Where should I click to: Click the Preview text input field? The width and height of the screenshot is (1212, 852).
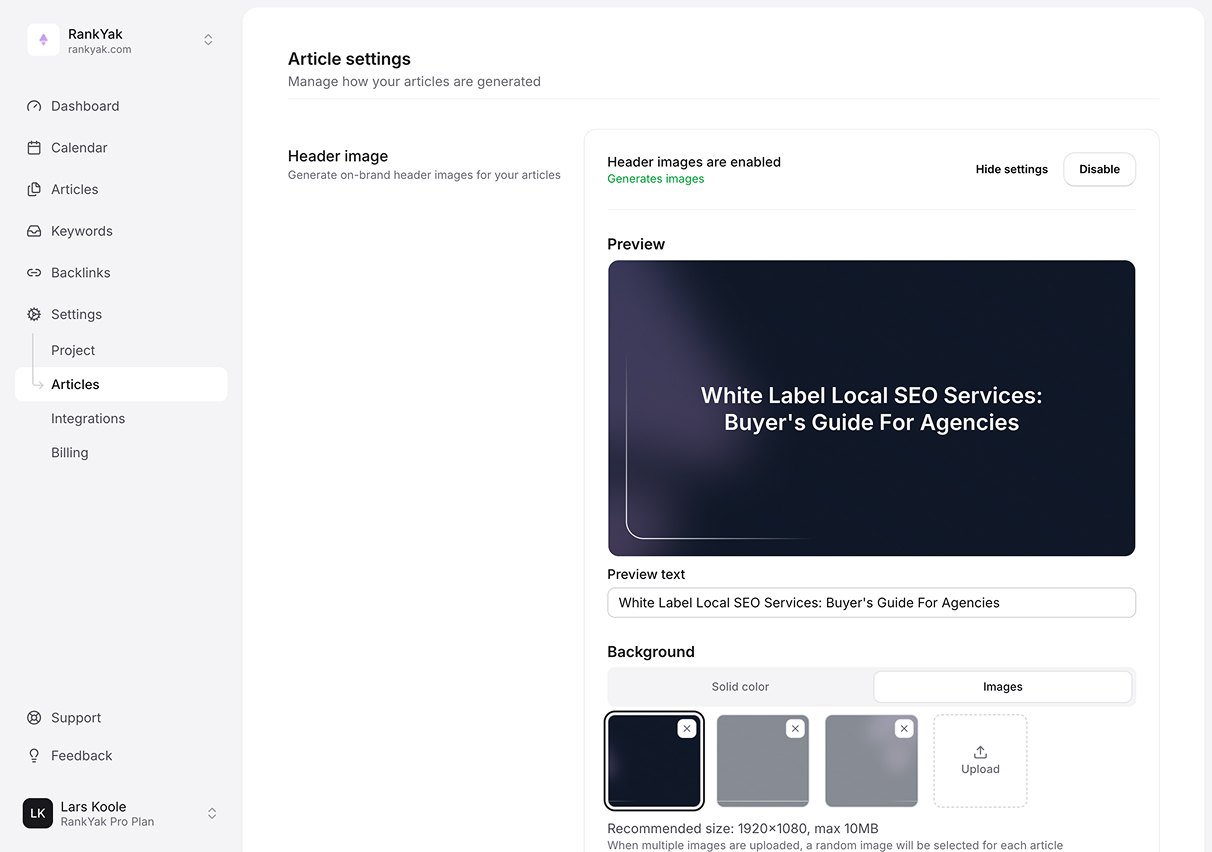click(871, 603)
